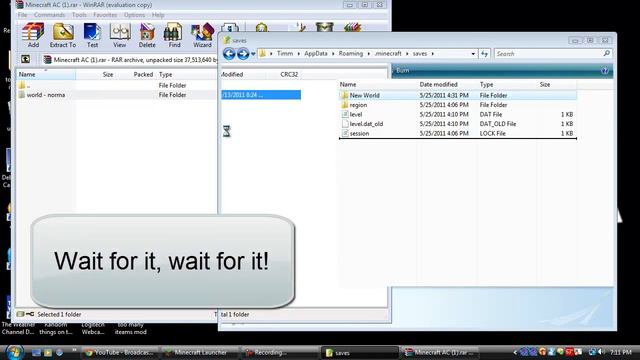Click the volume icon in system tray
The image size is (640, 360).
coord(601,352)
